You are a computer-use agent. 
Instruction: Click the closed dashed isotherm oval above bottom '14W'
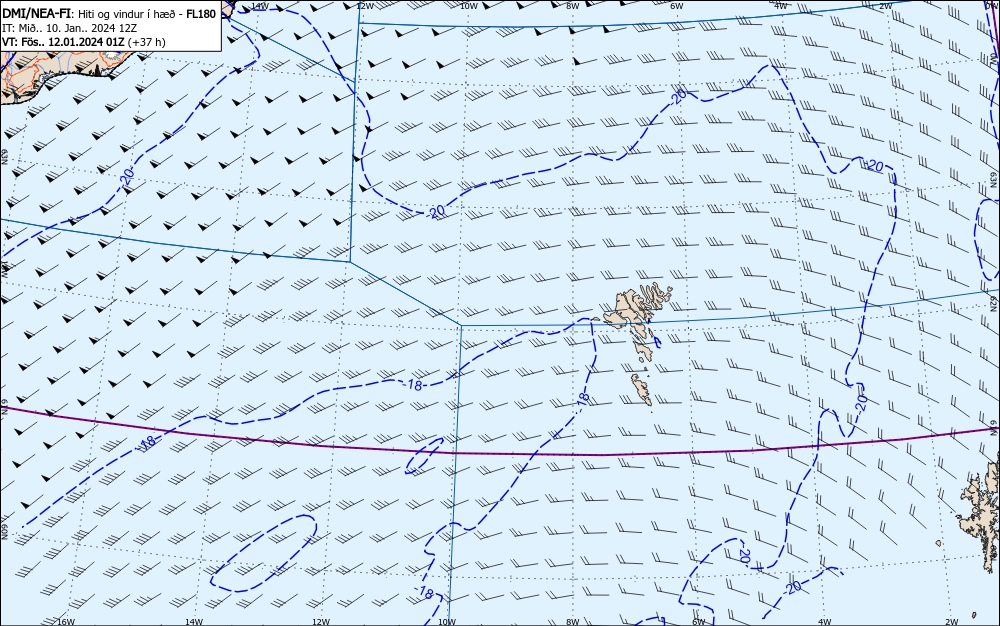(x=263, y=553)
